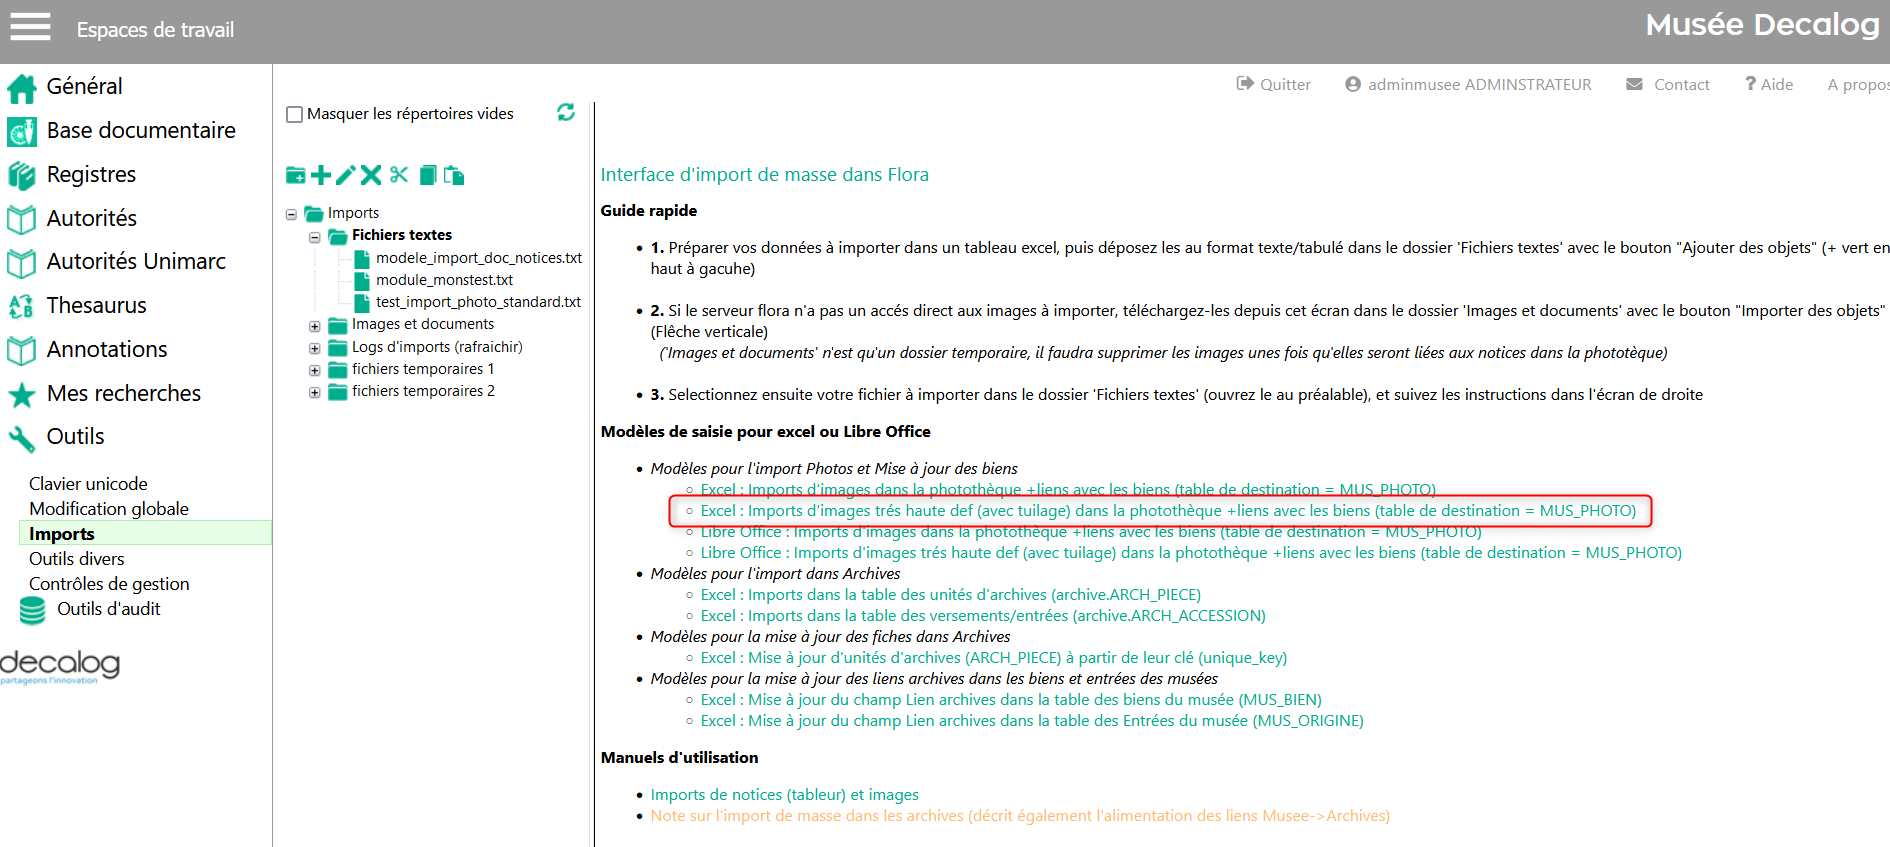
Task: Open Mes recherches with the star icon
Action: 104,394
